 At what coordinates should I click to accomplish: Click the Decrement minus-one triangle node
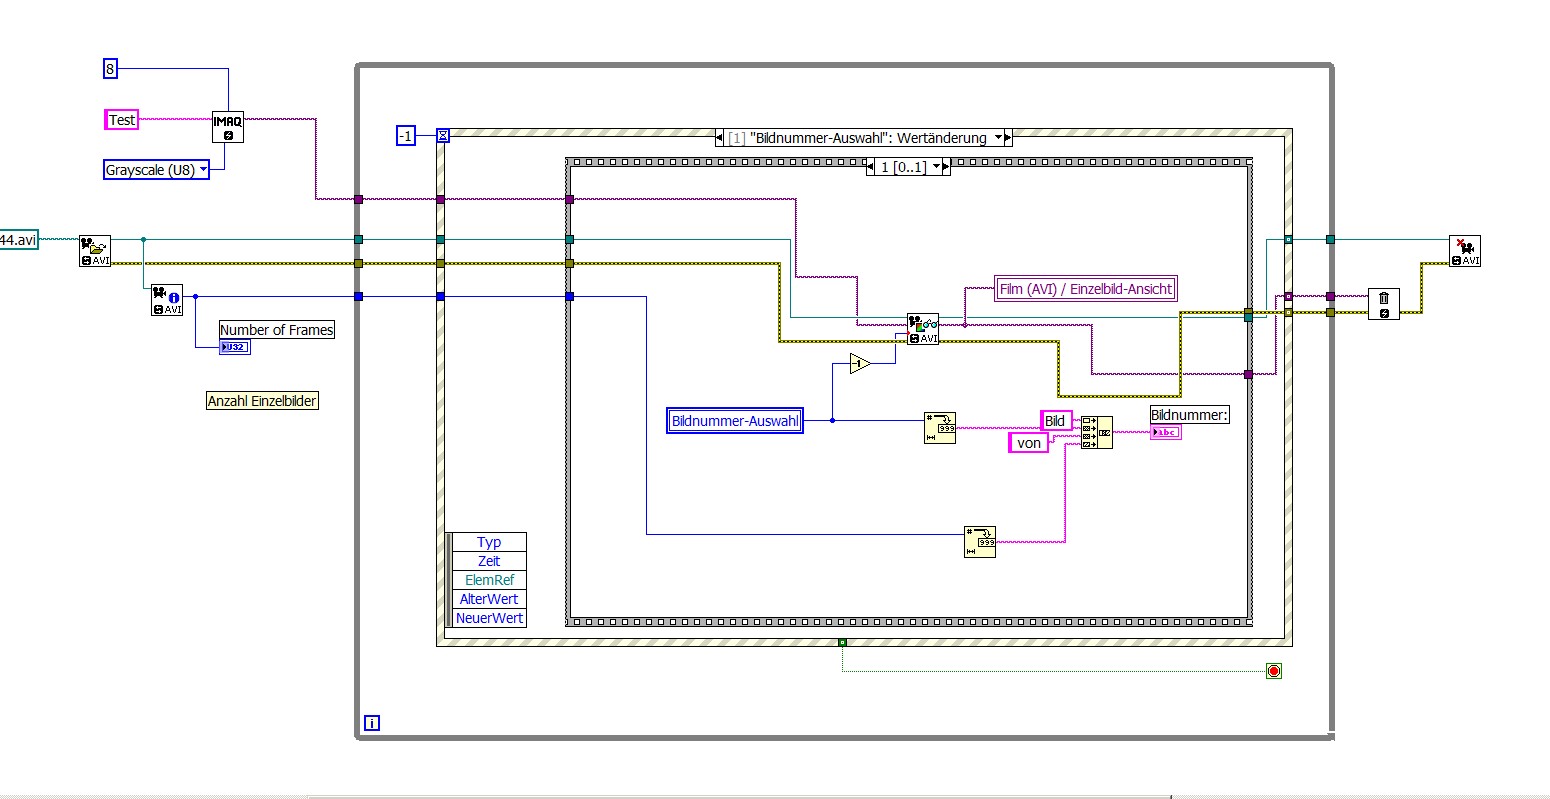coord(860,364)
